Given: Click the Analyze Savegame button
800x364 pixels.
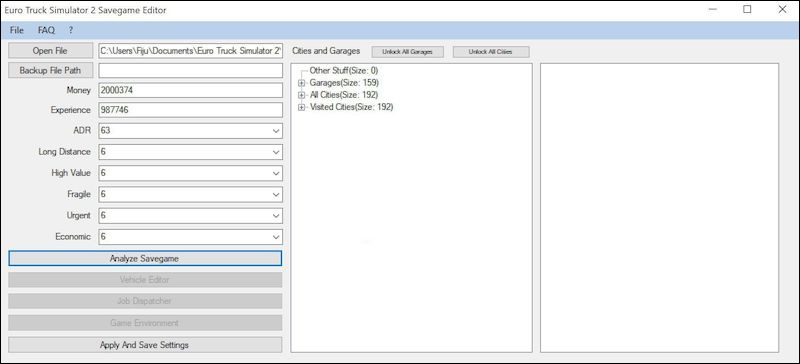Looking at the screenshot, I should pos(145,258).
